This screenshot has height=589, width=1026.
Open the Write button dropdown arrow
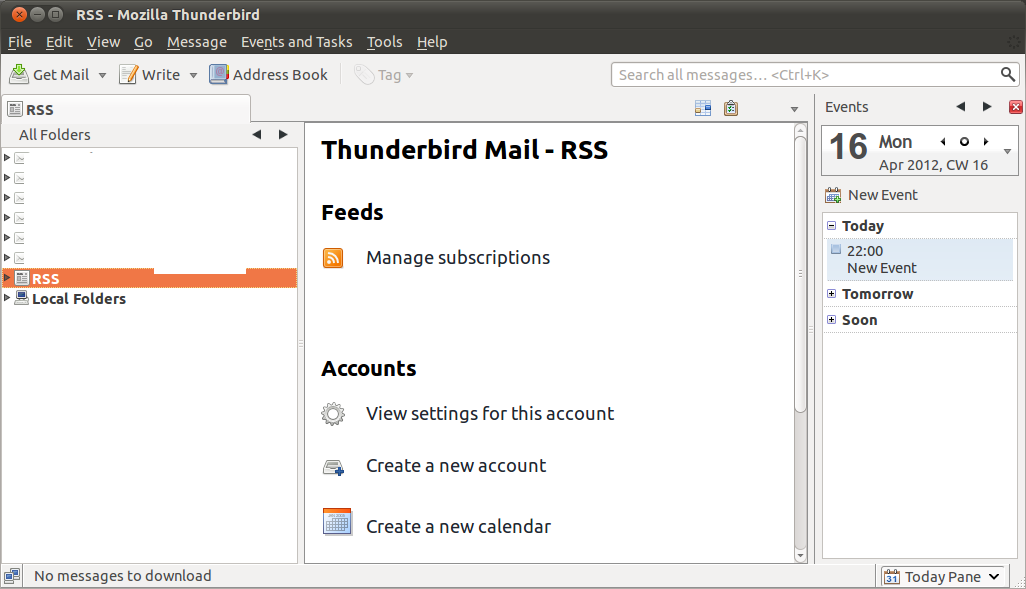coord(193,75)
